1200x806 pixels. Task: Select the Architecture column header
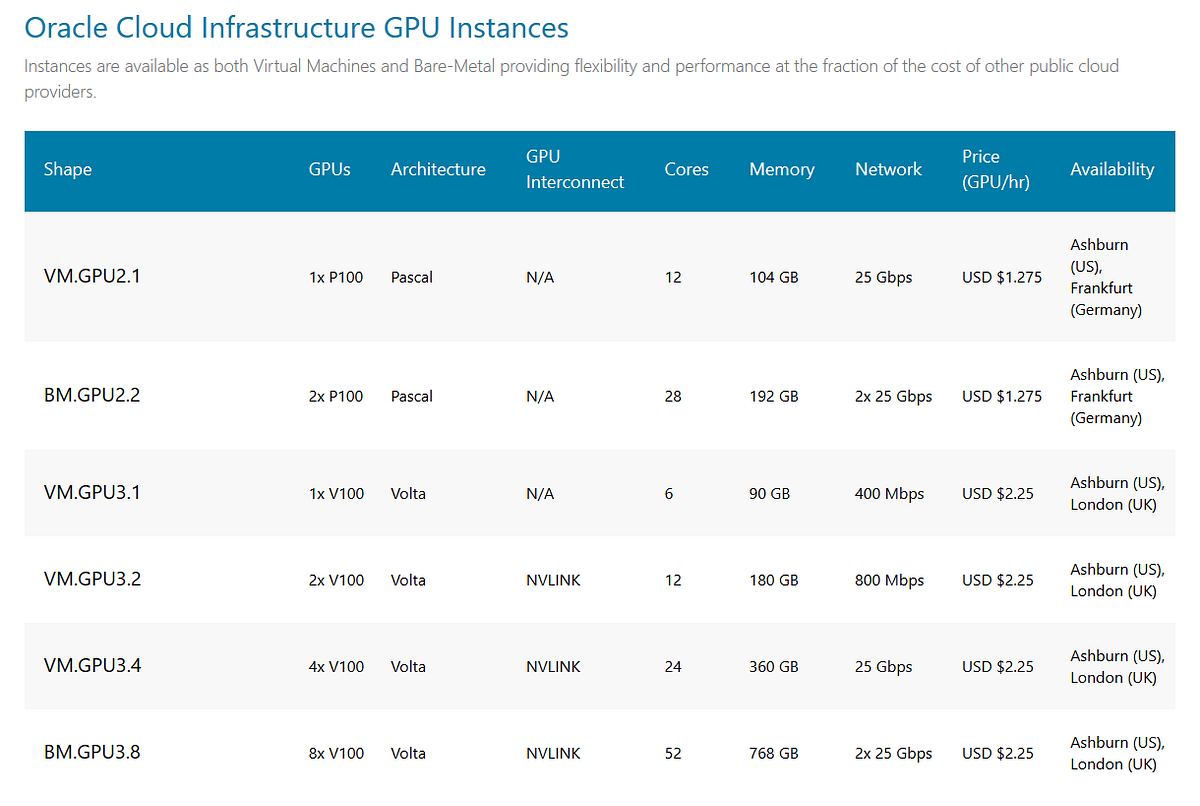tap(438, 170)
